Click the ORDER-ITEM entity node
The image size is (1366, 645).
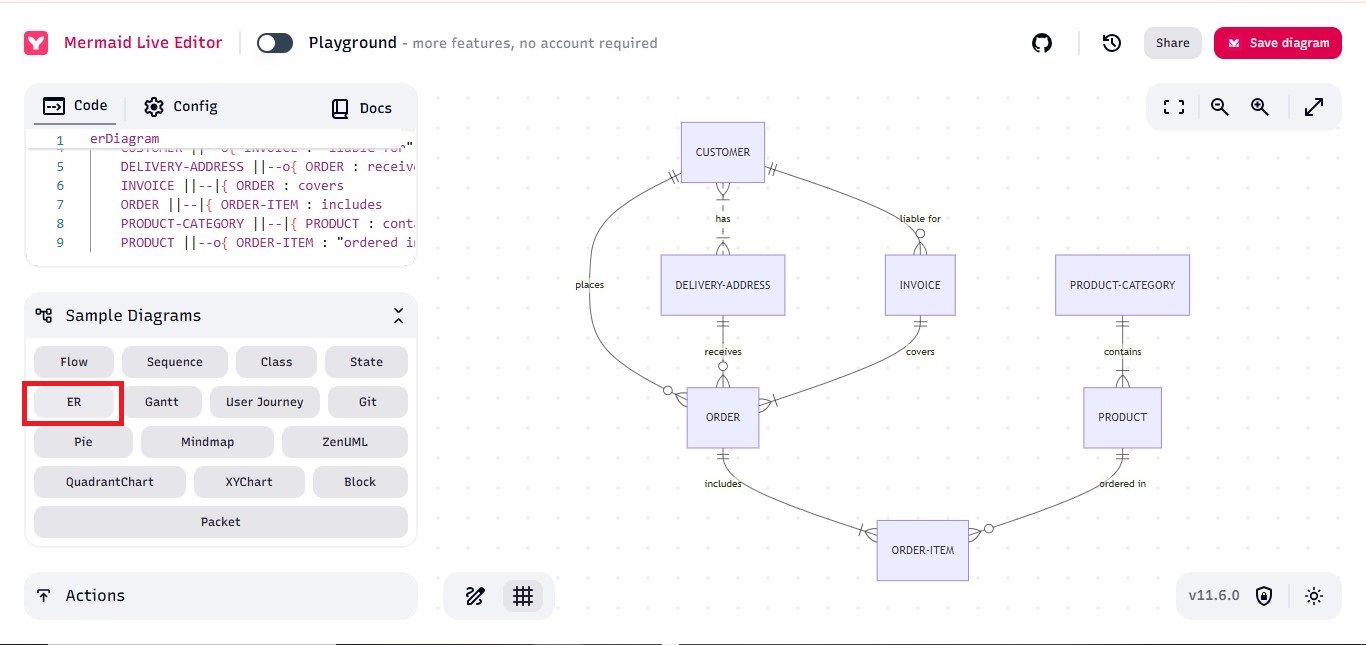(923, 551)
